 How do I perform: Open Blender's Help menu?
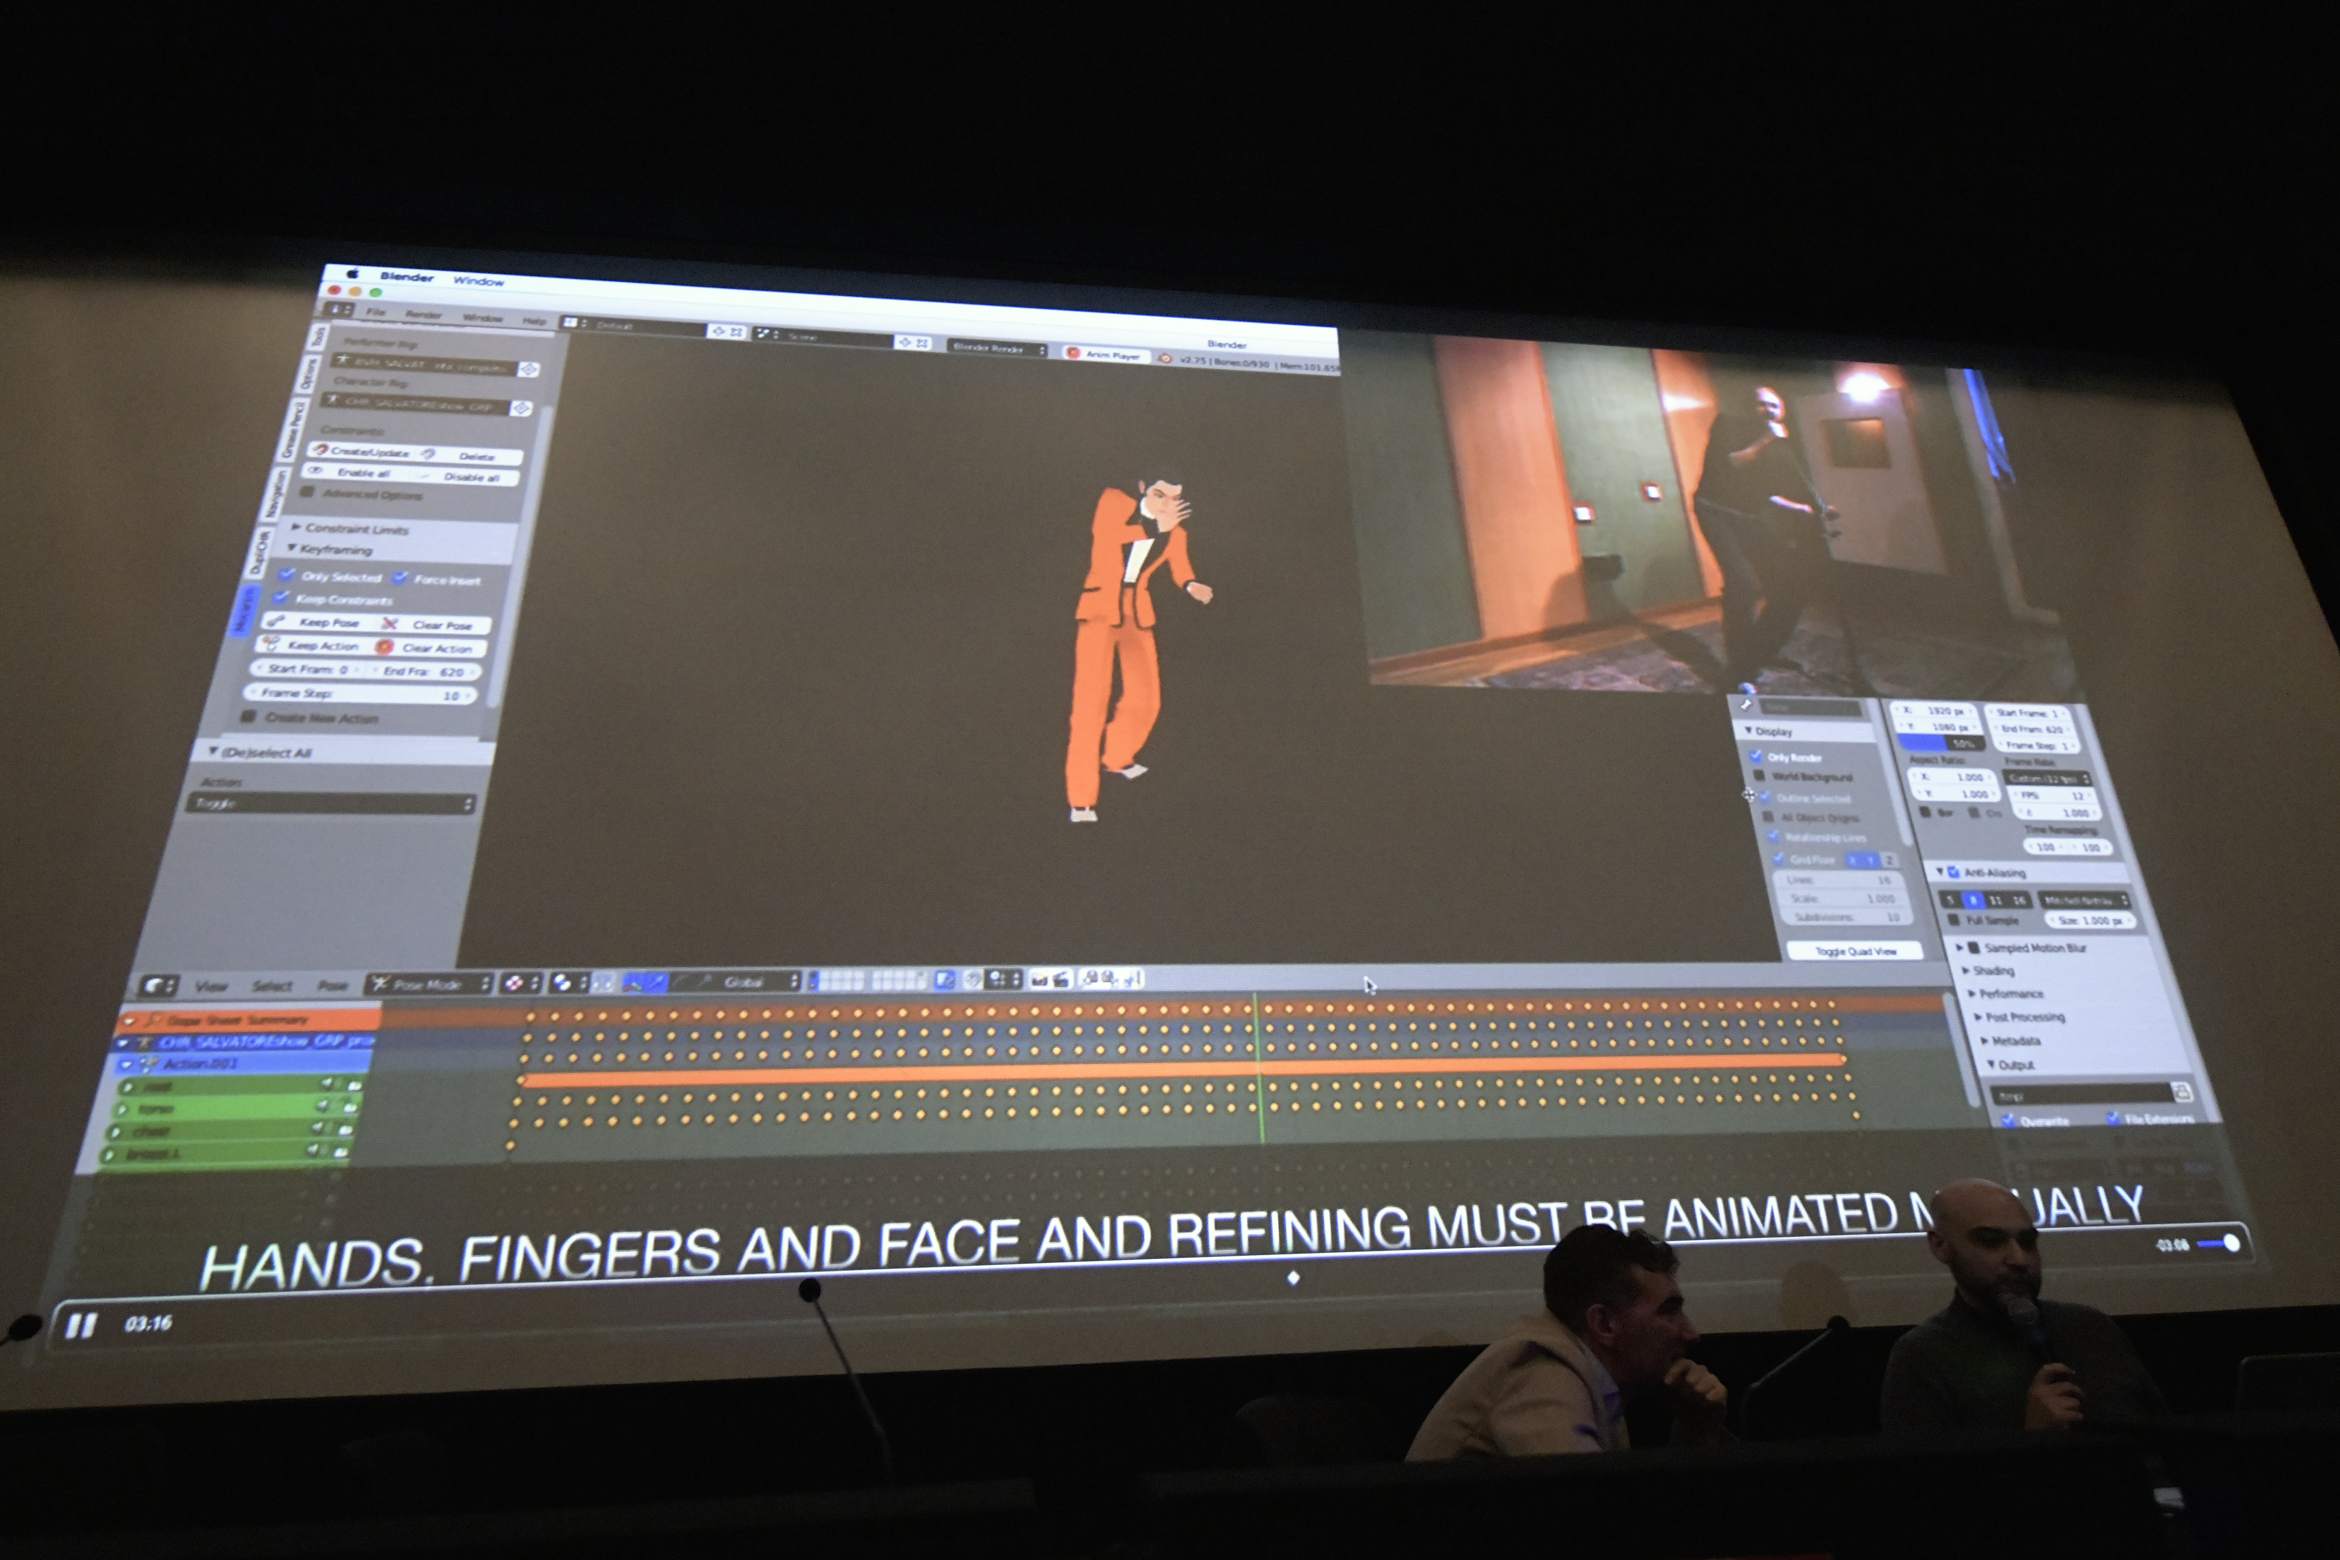[534, 321]
